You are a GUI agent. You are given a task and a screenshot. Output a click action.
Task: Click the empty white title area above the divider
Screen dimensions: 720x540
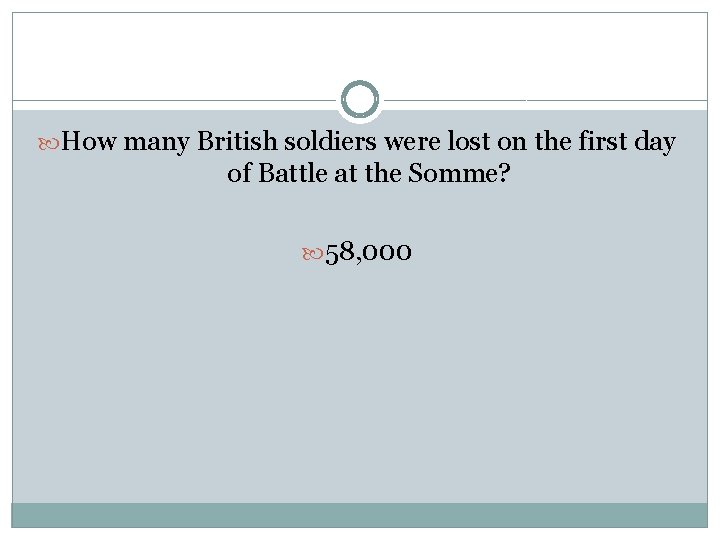click(x=360, y=50)
